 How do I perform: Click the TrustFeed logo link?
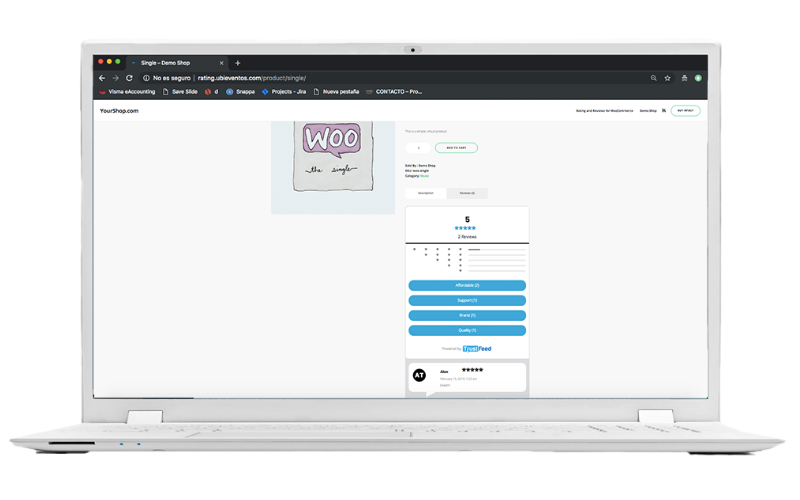[x=477, y=349]
